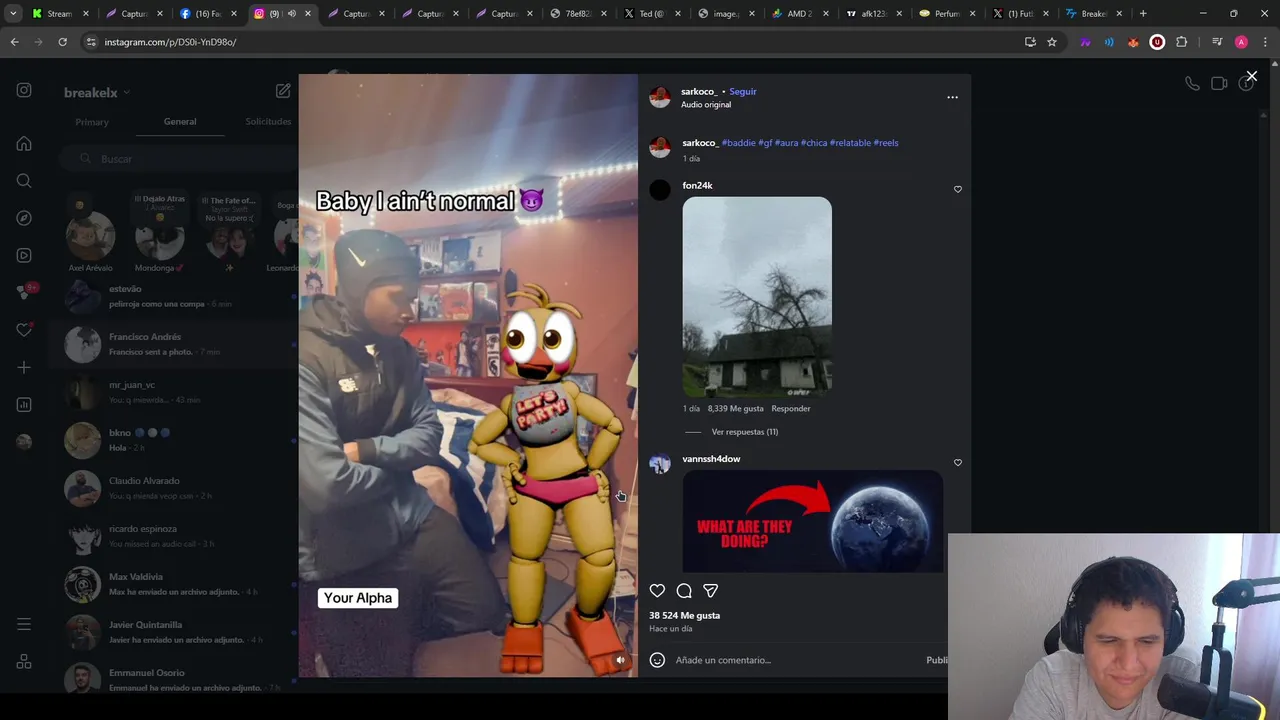Click the Instagram logo in sidebar
Image resolution: width=1280 pixels, height=720 pixels.
click(x=24, y=90)
